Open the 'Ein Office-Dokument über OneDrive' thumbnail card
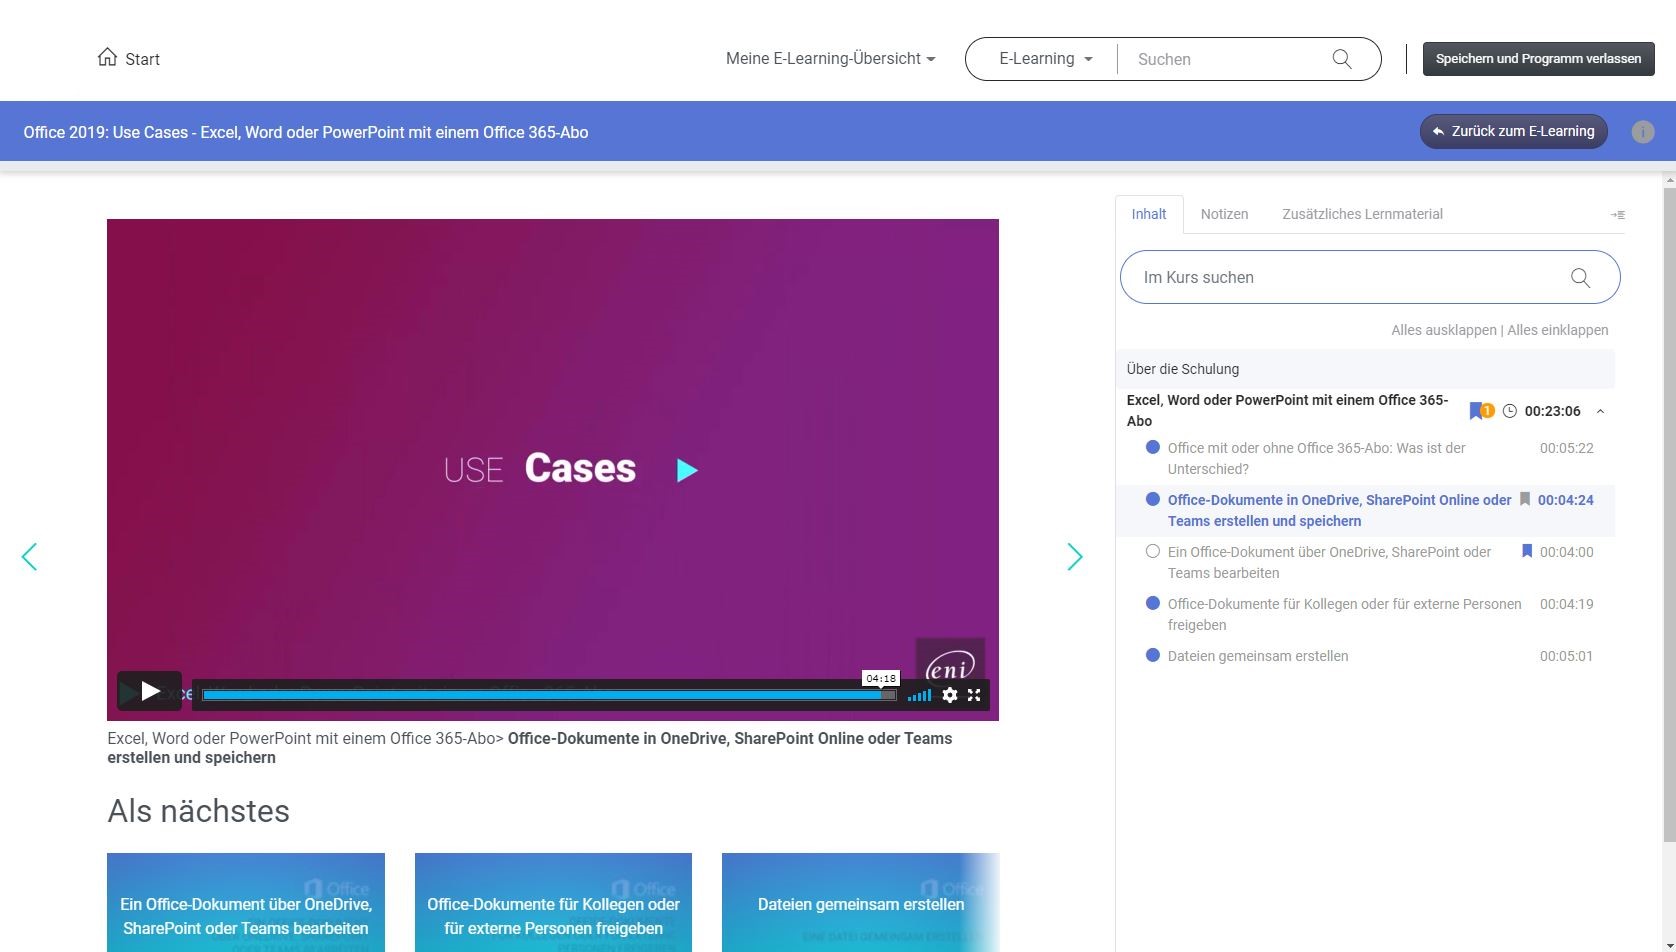The height and width of the screenshot is (952, 1676). pyautogui.click(x=246, y=902)
